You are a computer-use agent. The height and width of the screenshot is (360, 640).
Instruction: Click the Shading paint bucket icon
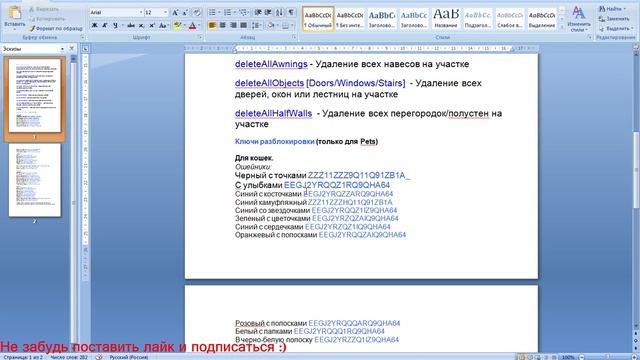pyautogui.click(x=271, y=25)
